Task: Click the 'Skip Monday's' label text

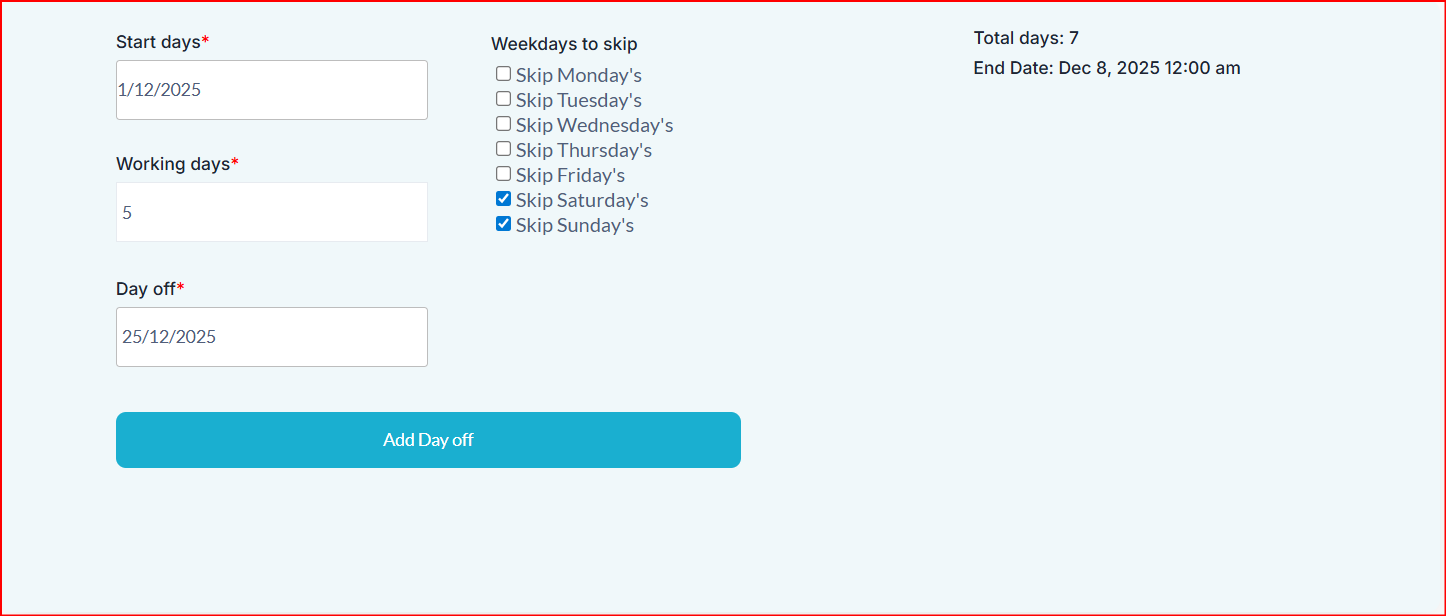Action: pyautogui.click(x=579, y=75)
